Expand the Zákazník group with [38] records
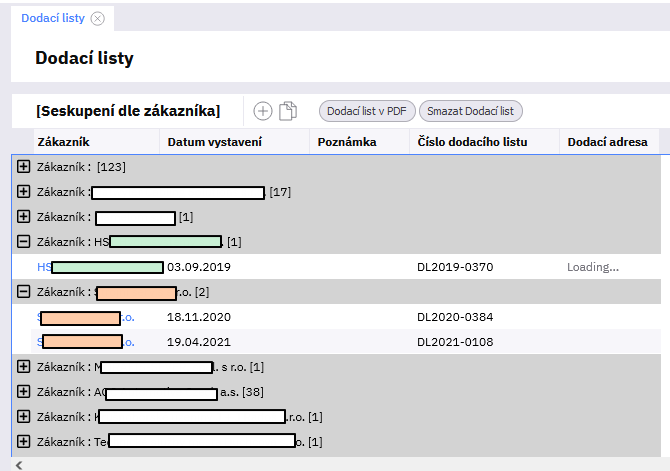Screen dimensions: 670x471 coord(24,392)
